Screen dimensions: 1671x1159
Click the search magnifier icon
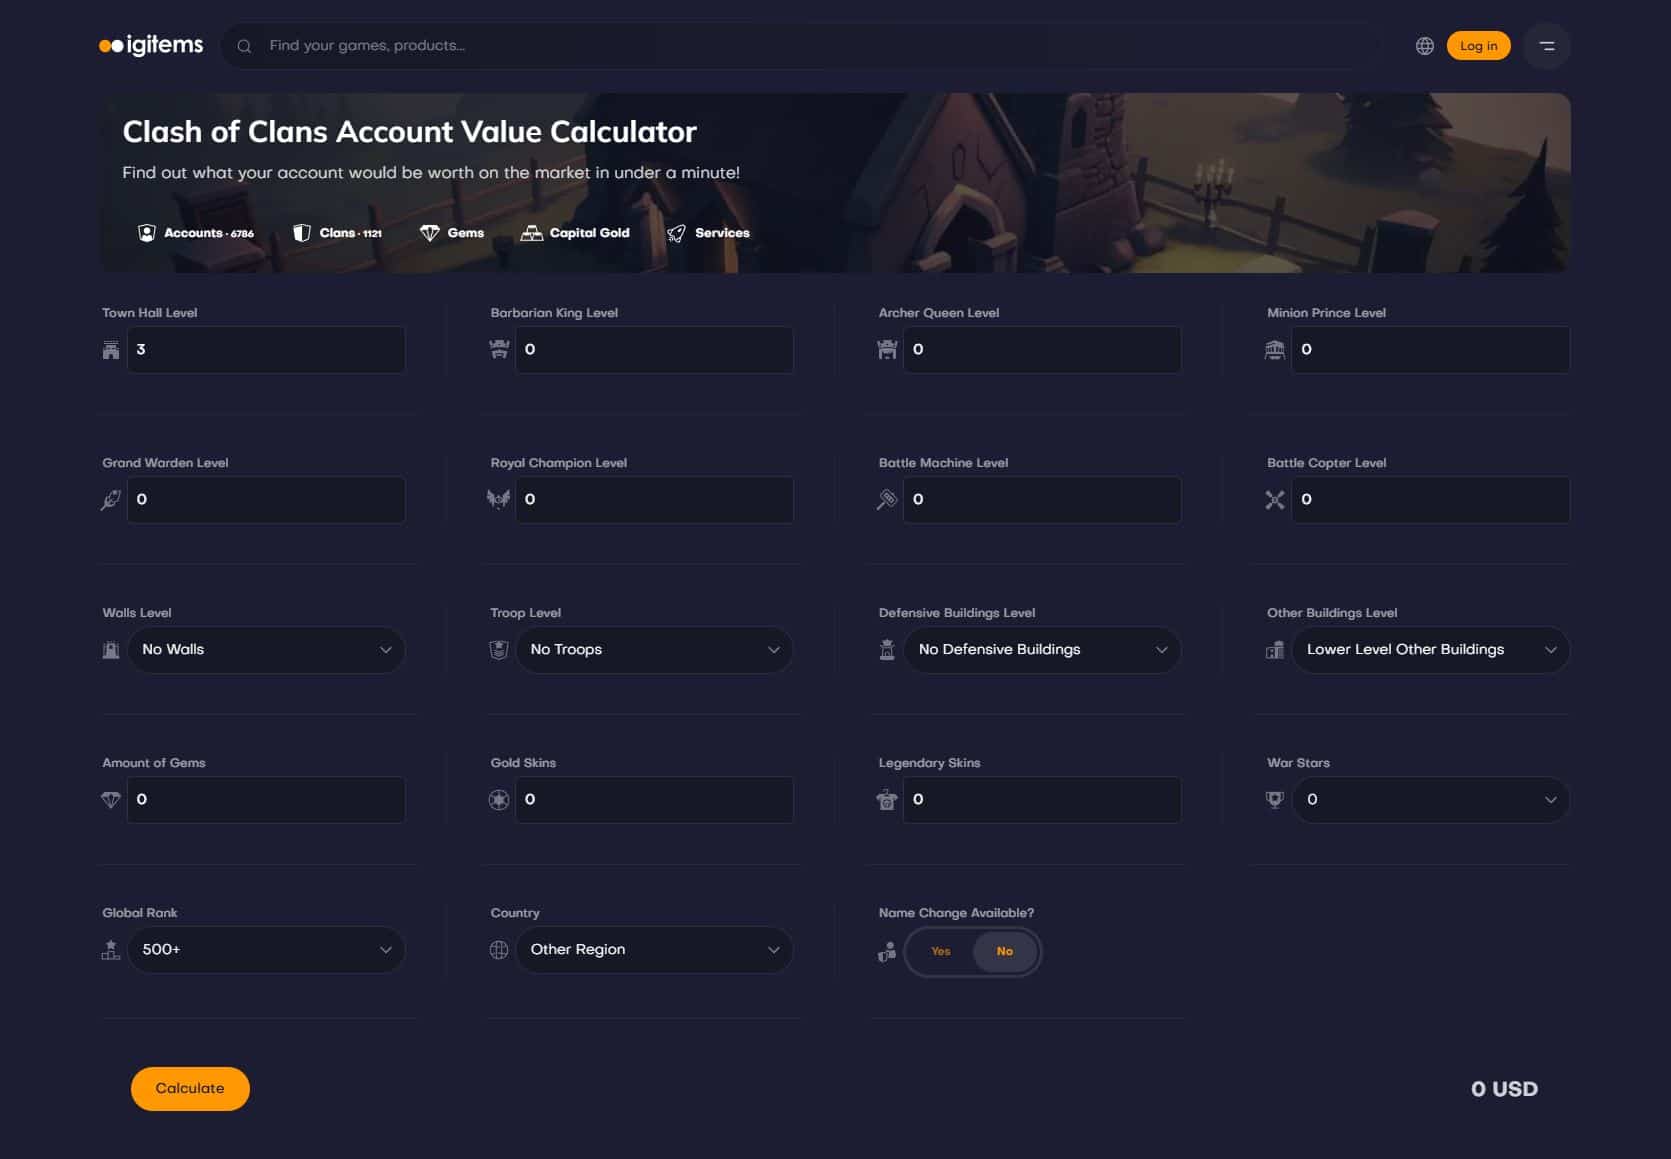(x=244, y=46)
